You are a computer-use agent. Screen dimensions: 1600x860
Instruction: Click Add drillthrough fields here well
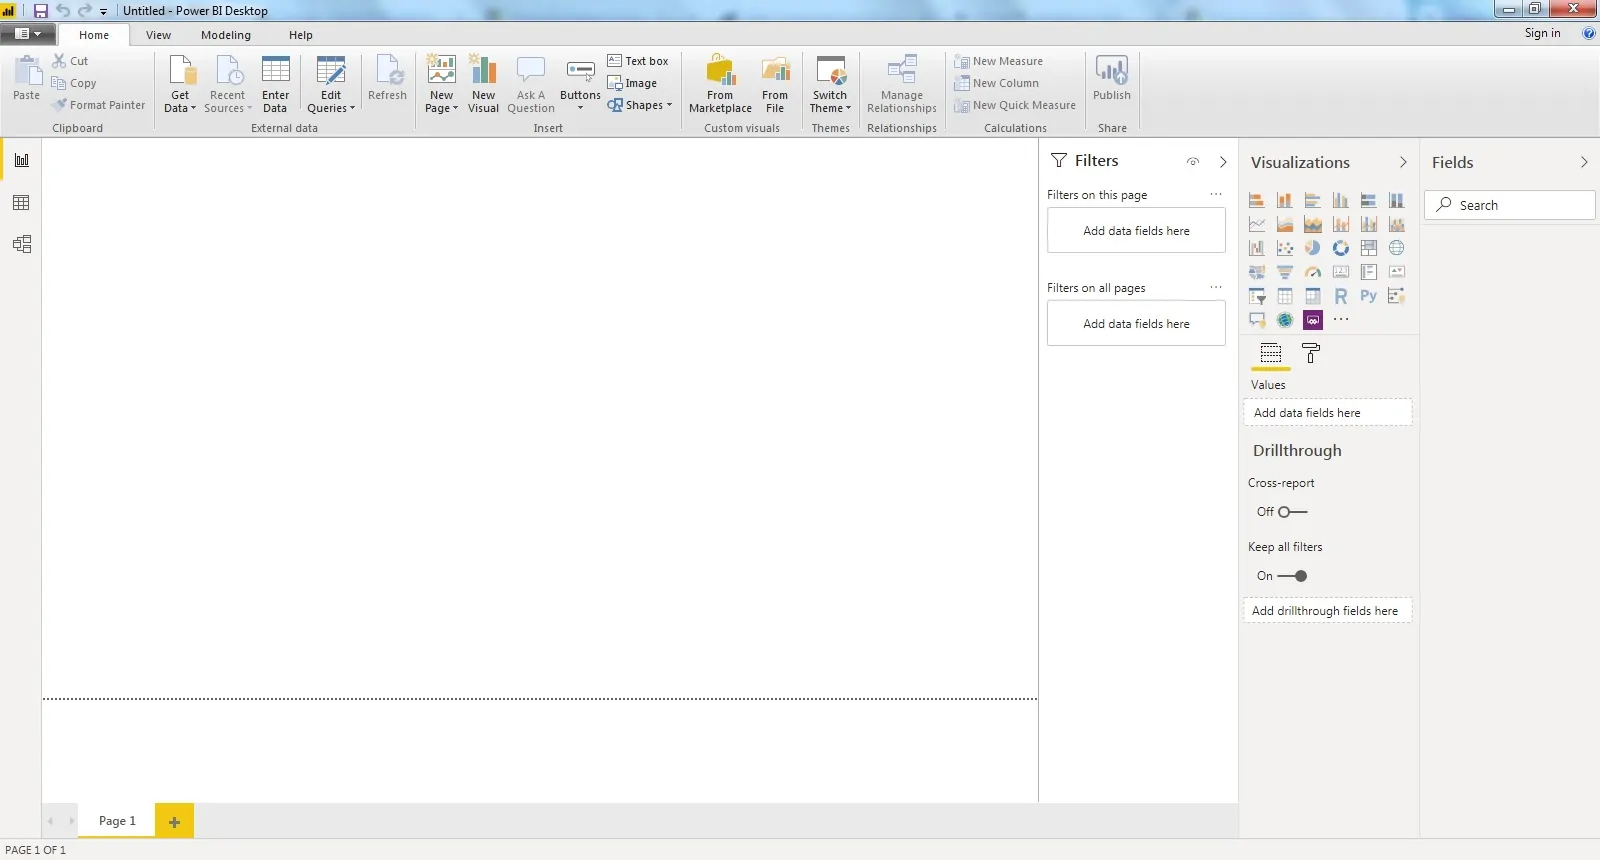[1328, 611]
